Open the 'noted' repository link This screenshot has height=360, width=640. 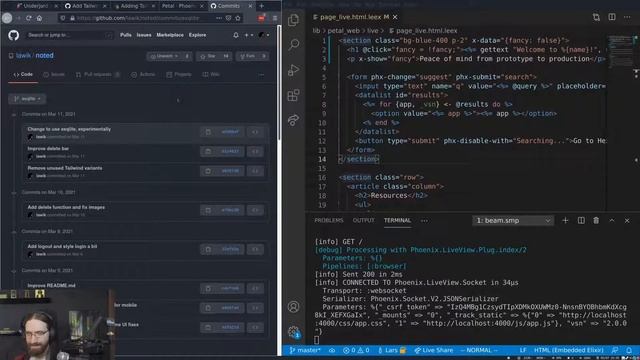(44, 56)
